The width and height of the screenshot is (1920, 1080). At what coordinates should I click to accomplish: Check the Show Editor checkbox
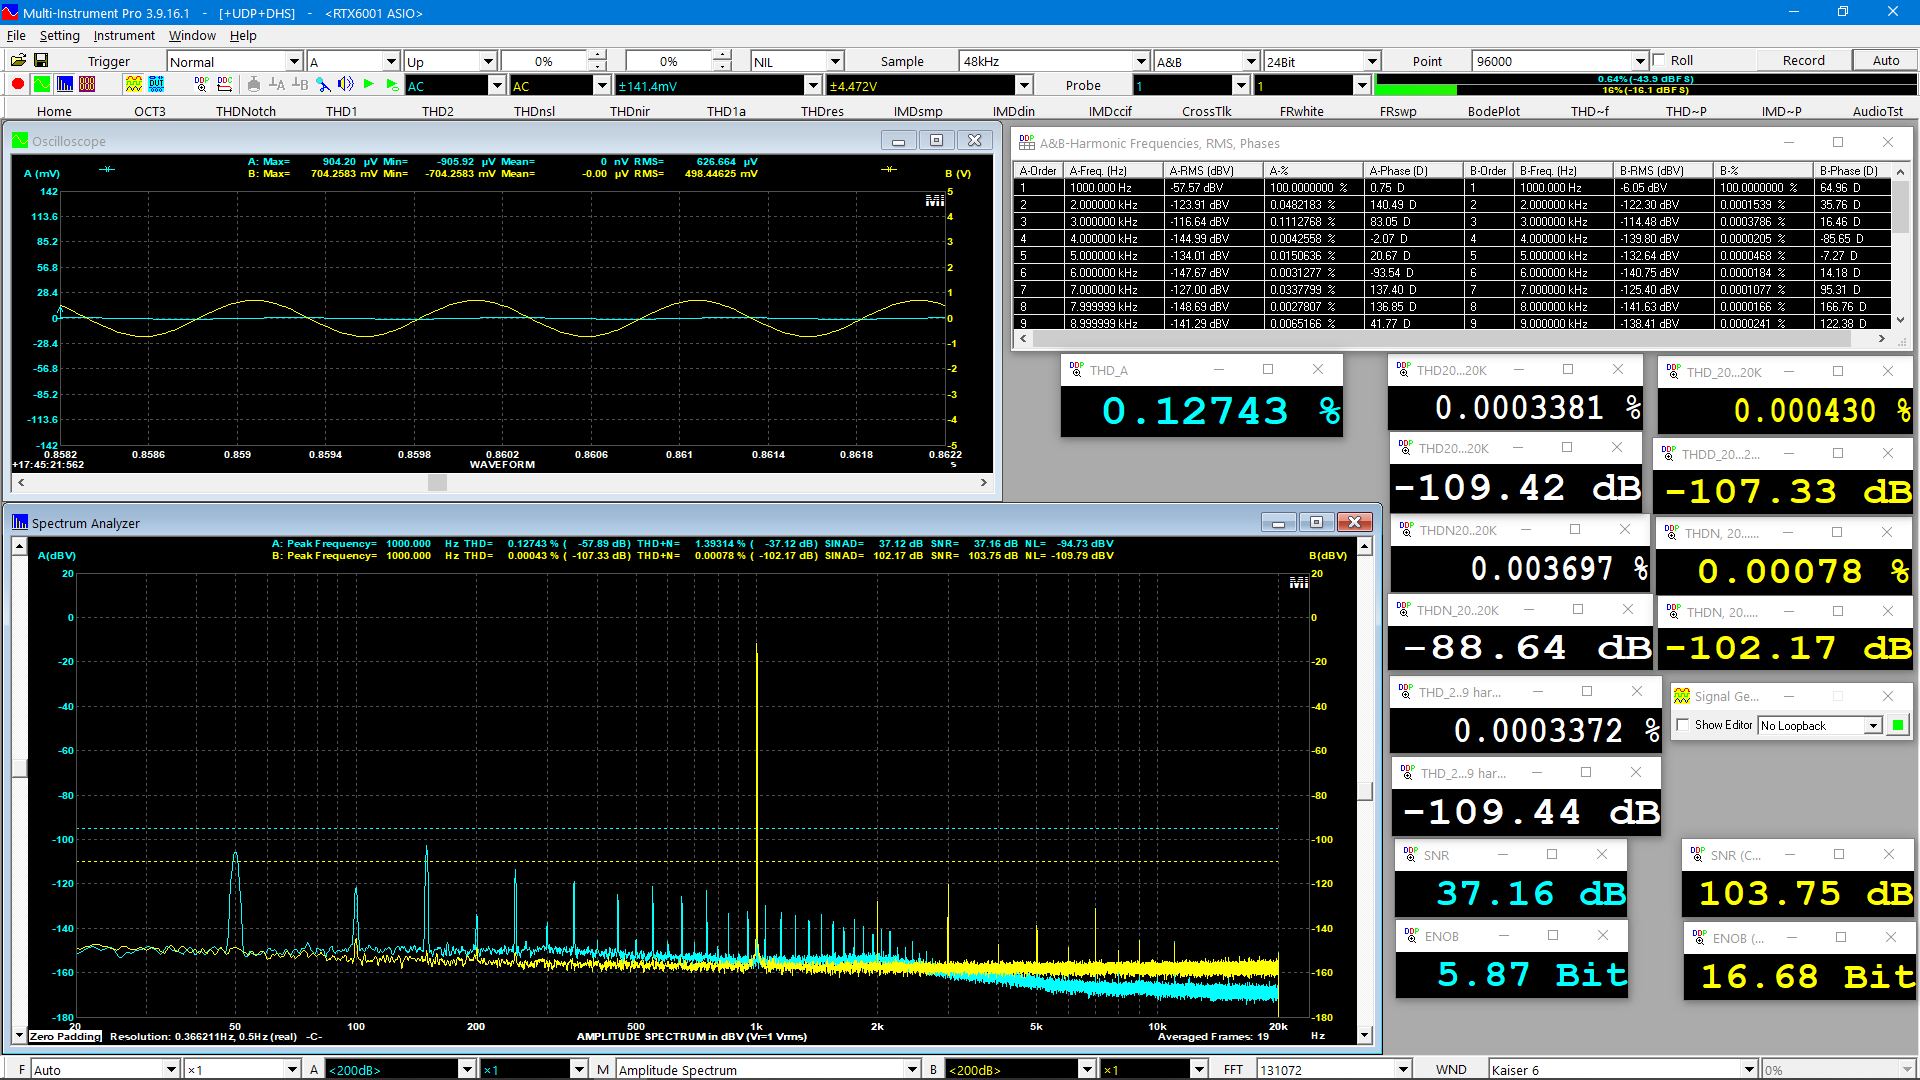1683,725
